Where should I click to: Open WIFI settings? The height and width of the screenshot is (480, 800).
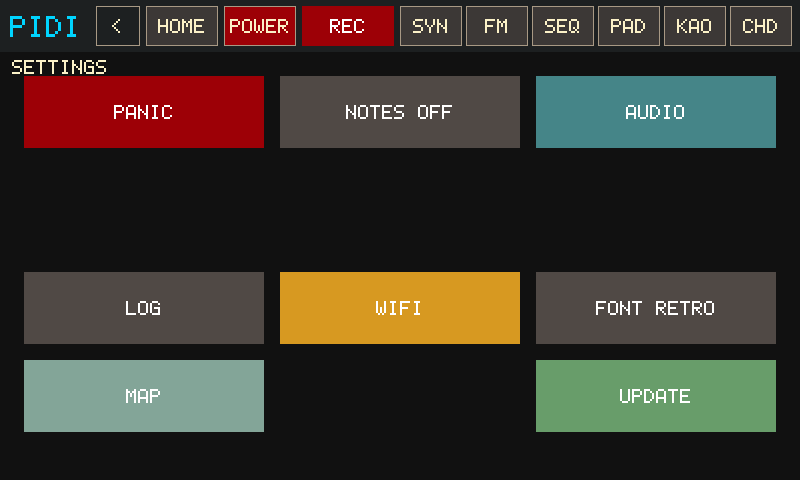[400, 308]
